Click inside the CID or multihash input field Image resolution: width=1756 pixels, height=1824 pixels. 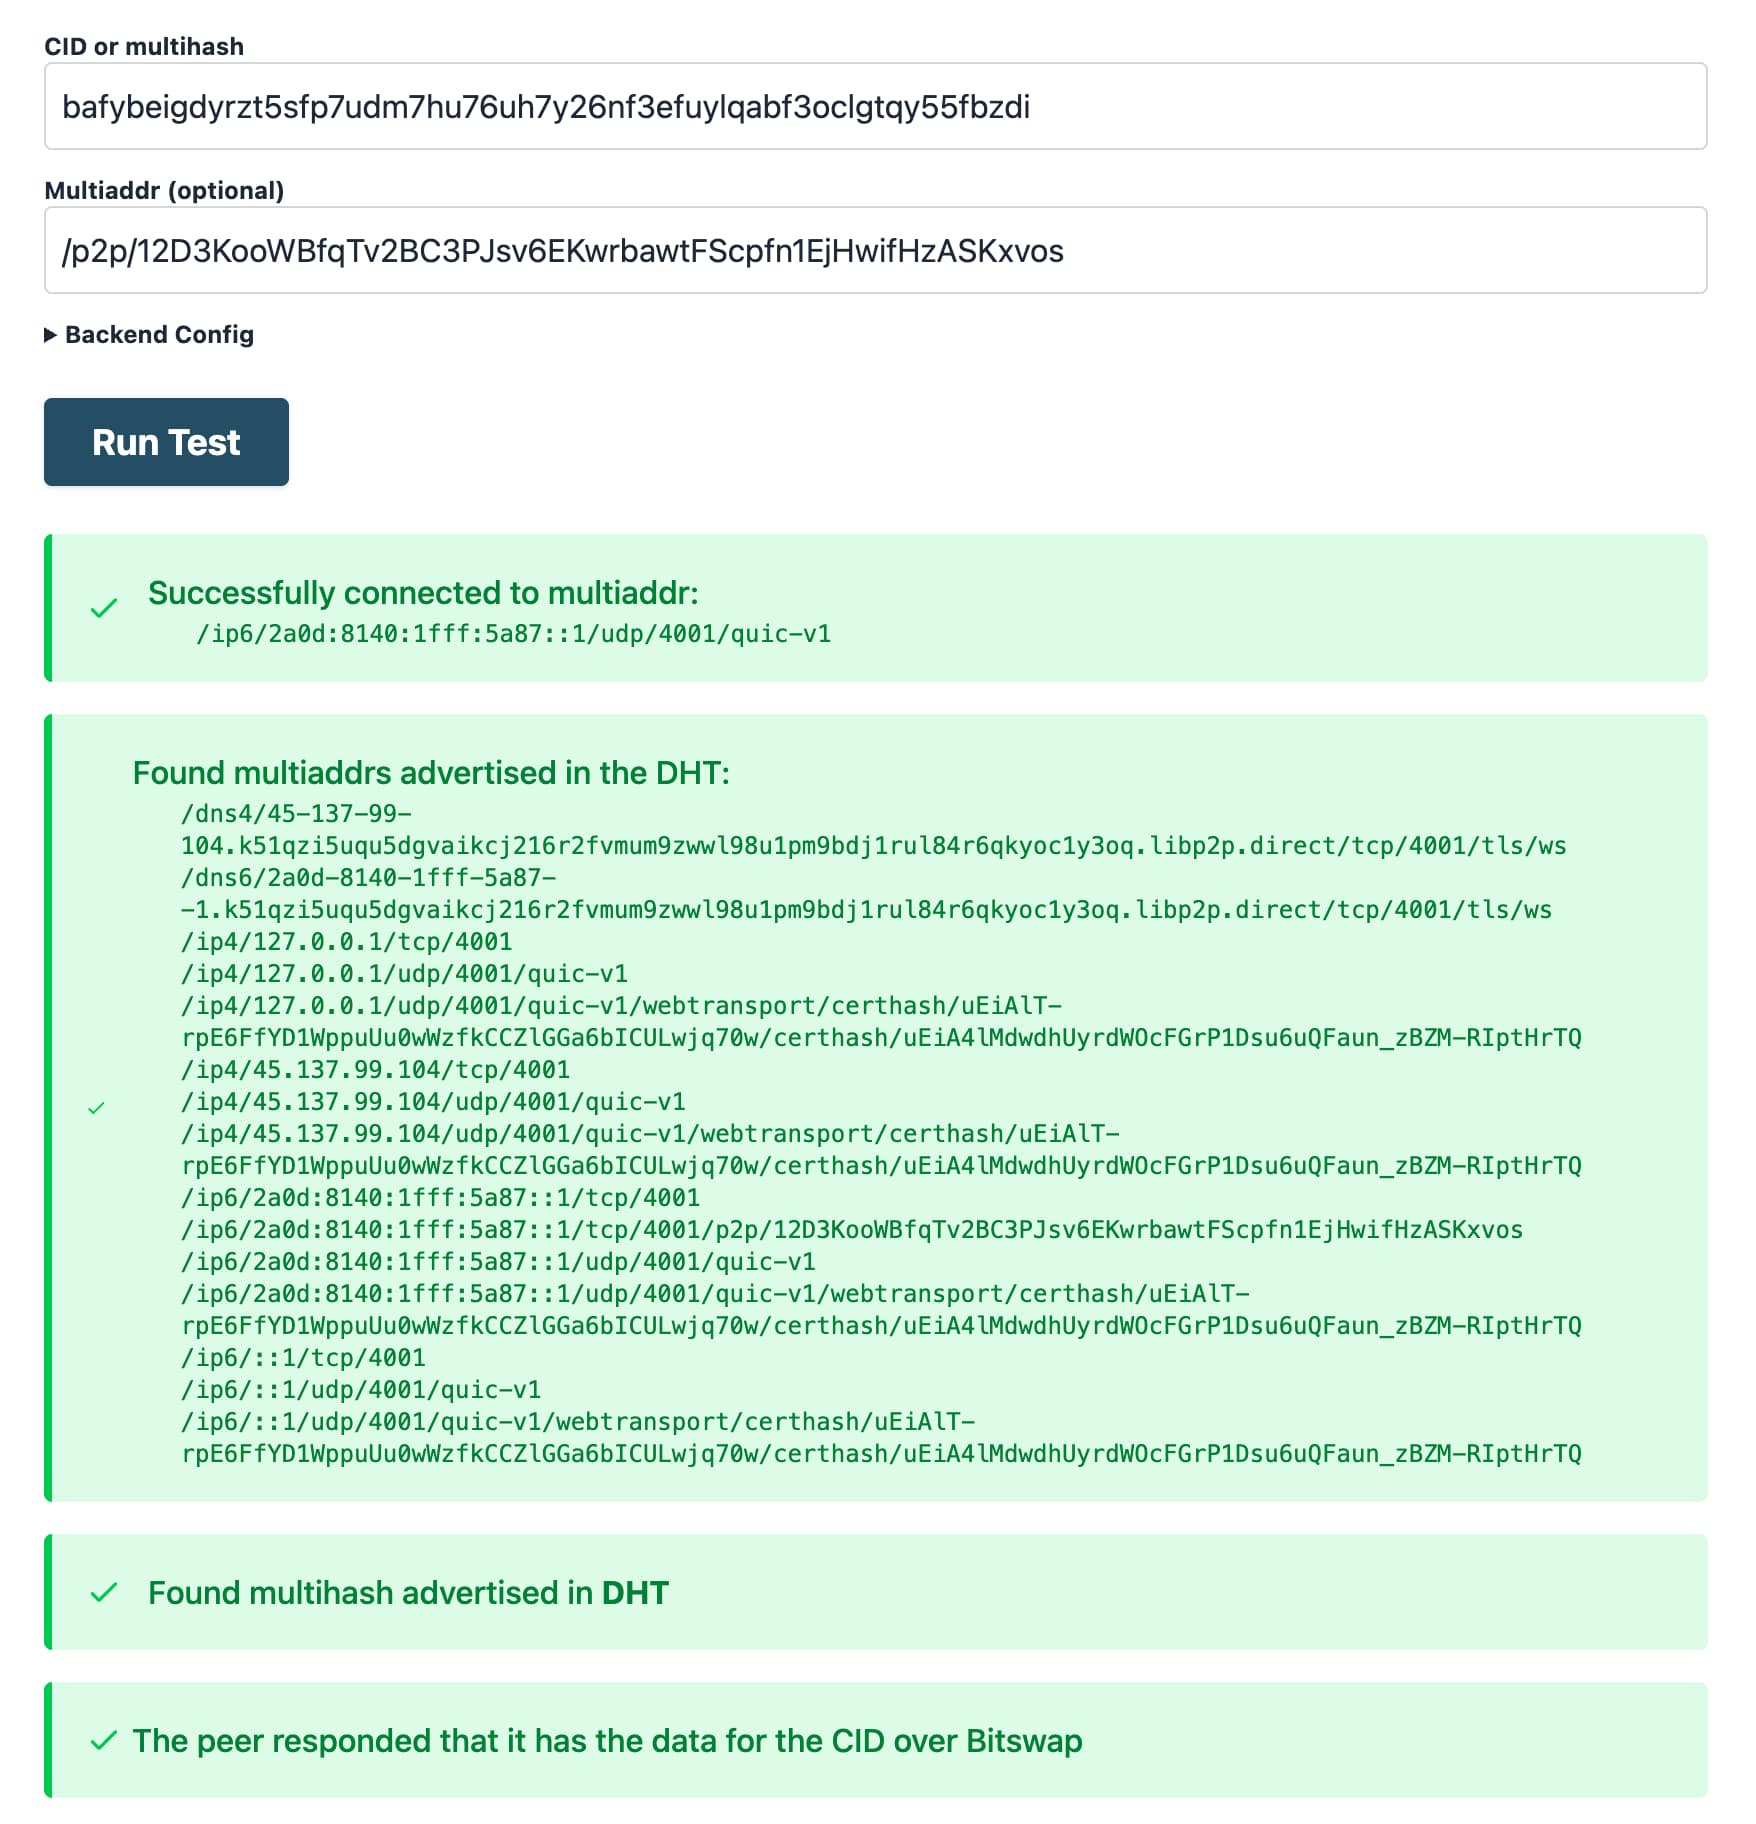[878, 106]
